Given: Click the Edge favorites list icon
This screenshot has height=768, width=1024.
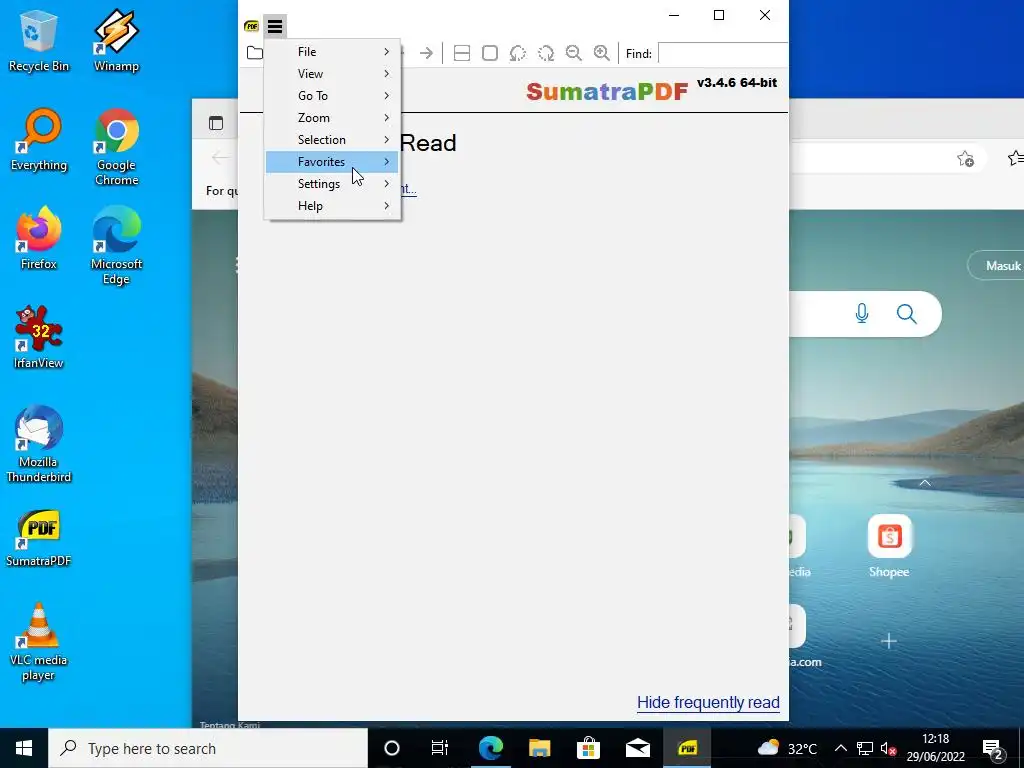Looking at the screenshot, I should click(x=1016, y=159).
